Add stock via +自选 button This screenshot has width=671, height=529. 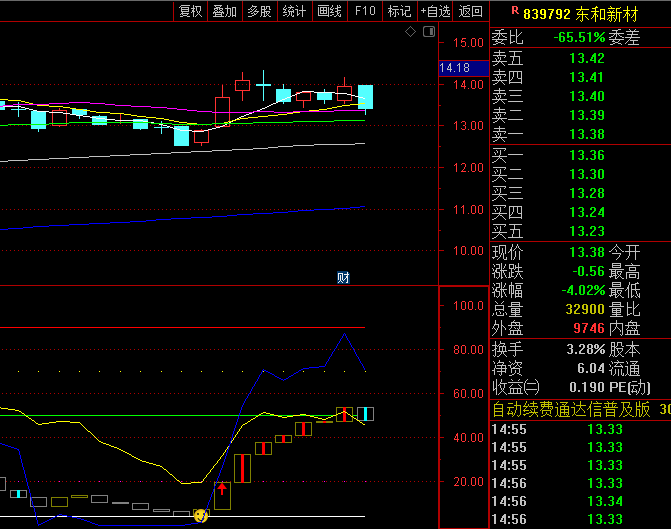click(435, 11)
